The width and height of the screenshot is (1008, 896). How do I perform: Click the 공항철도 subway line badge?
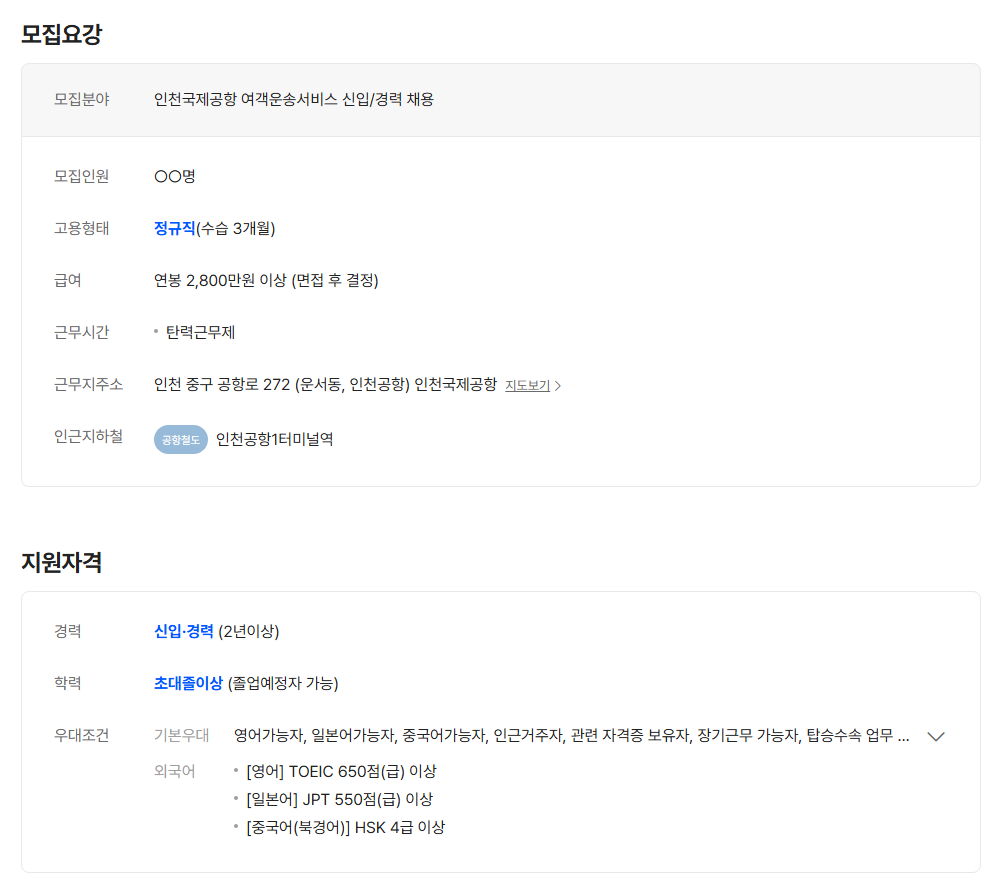tap(180, 439)
